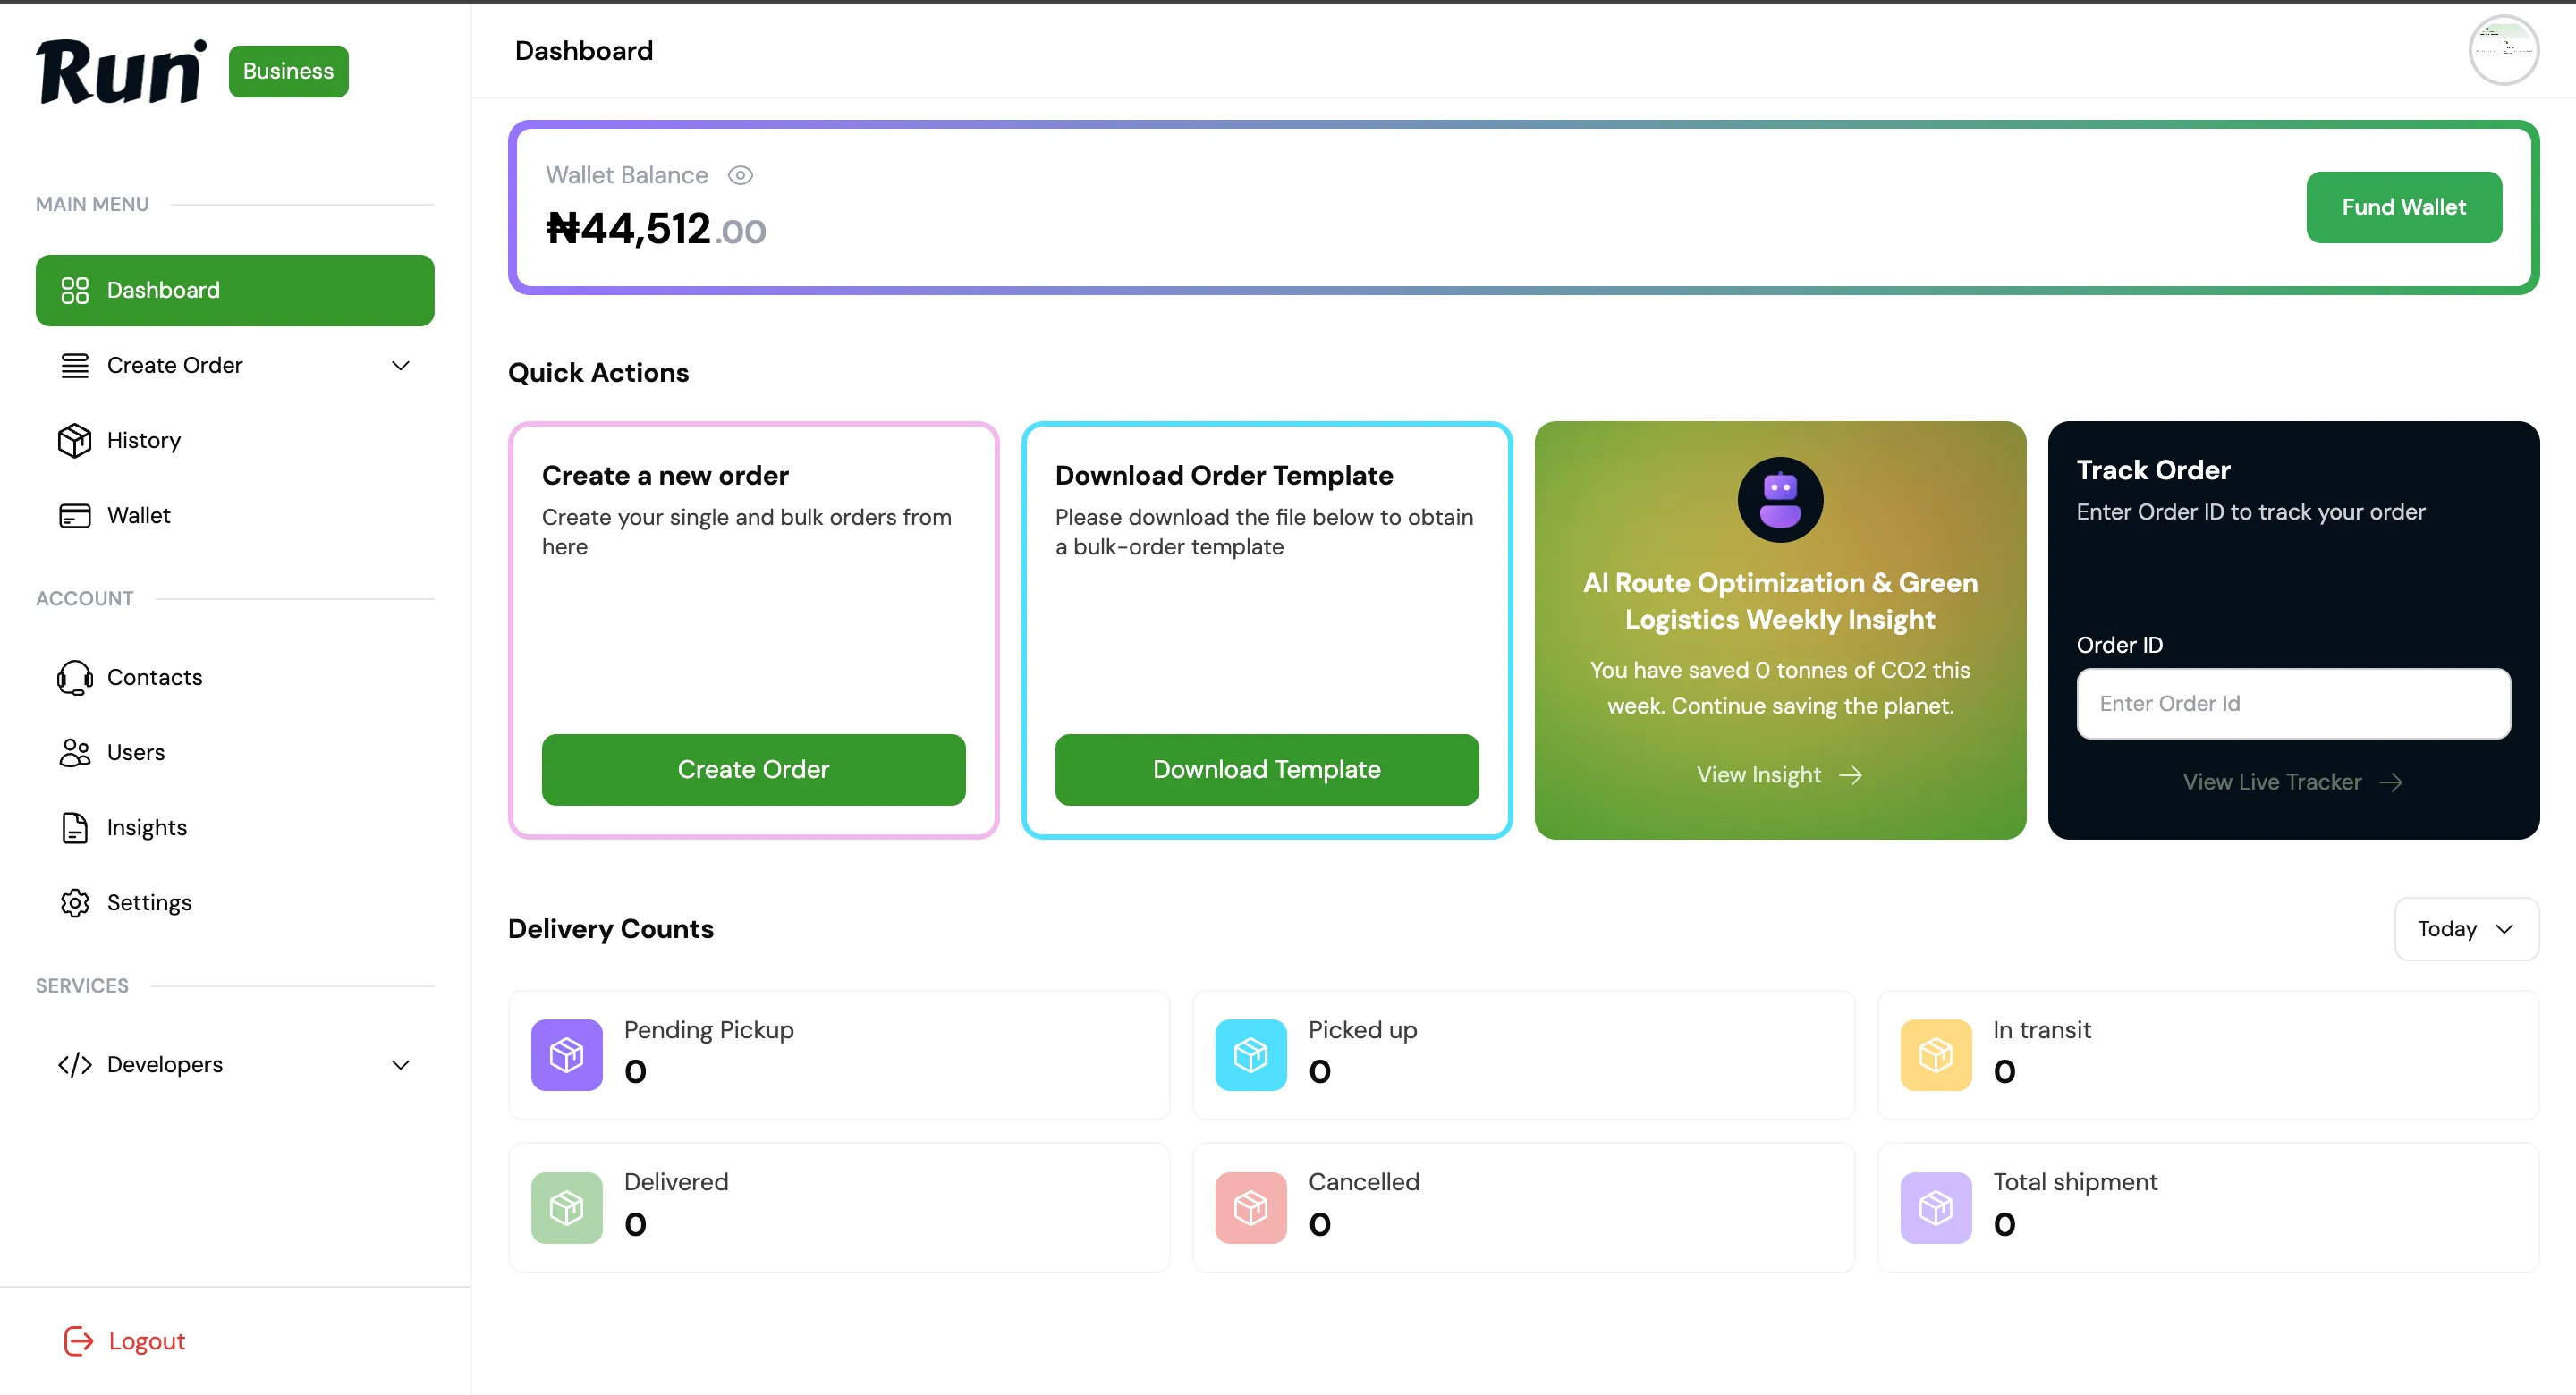Click the View Insight arrow icon
This screenshot has height=1395, width=2576.
(1851, 775)
